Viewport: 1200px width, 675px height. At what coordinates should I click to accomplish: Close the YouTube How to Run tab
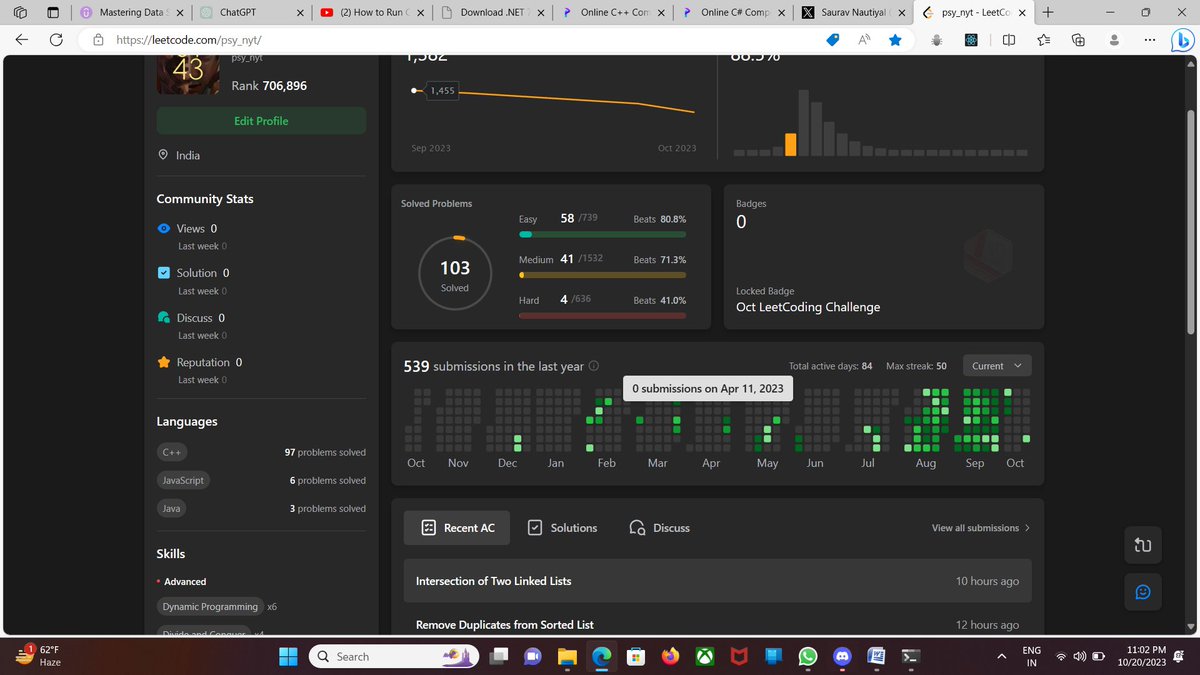pos(419,13)
